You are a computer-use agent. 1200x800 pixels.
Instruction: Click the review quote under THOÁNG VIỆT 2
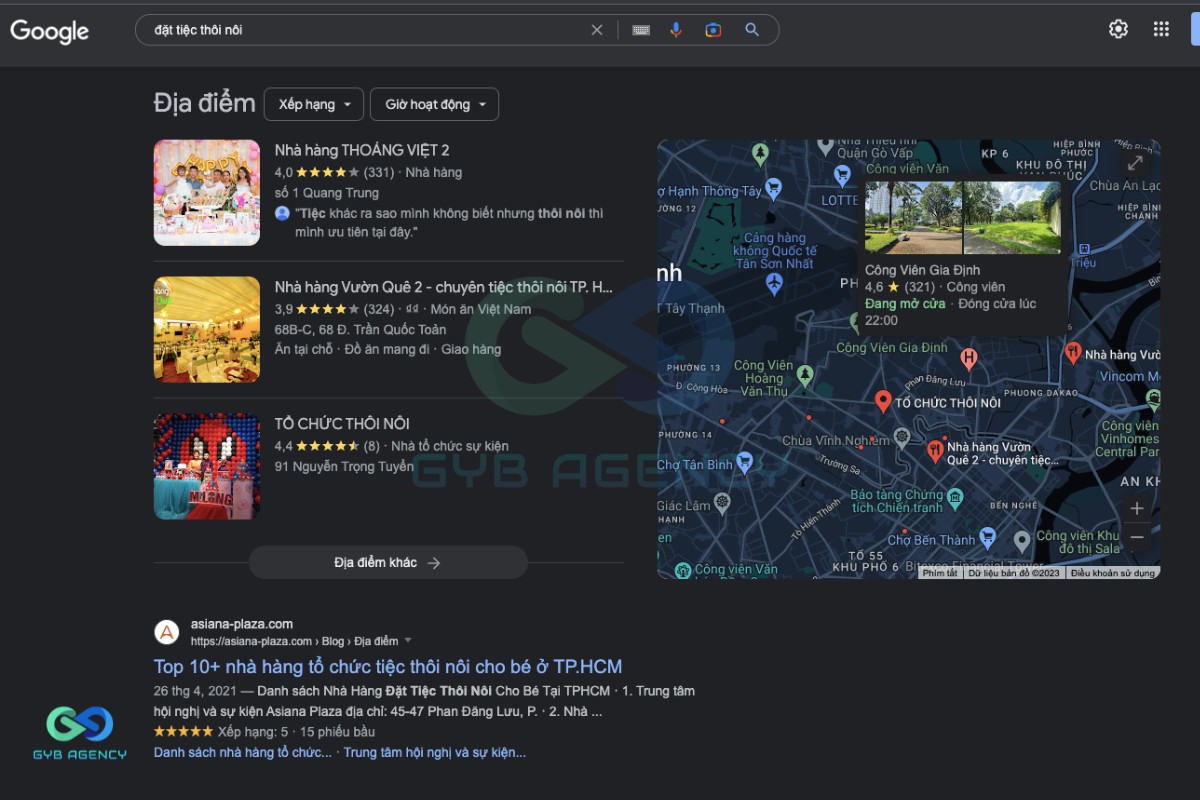pos(449,222)
